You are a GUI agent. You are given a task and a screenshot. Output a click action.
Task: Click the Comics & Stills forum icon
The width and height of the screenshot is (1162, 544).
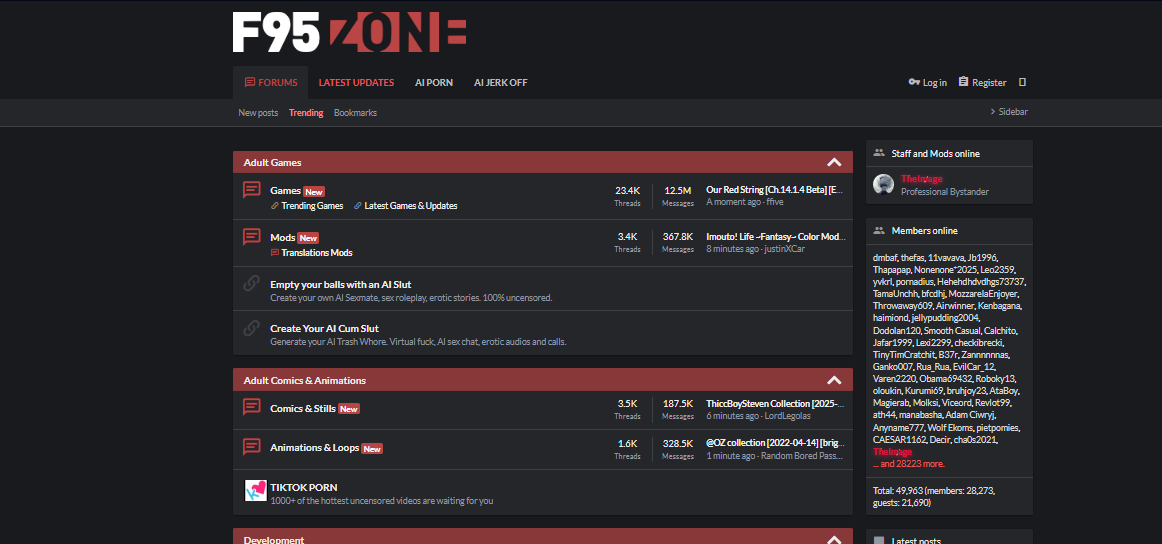252,407
